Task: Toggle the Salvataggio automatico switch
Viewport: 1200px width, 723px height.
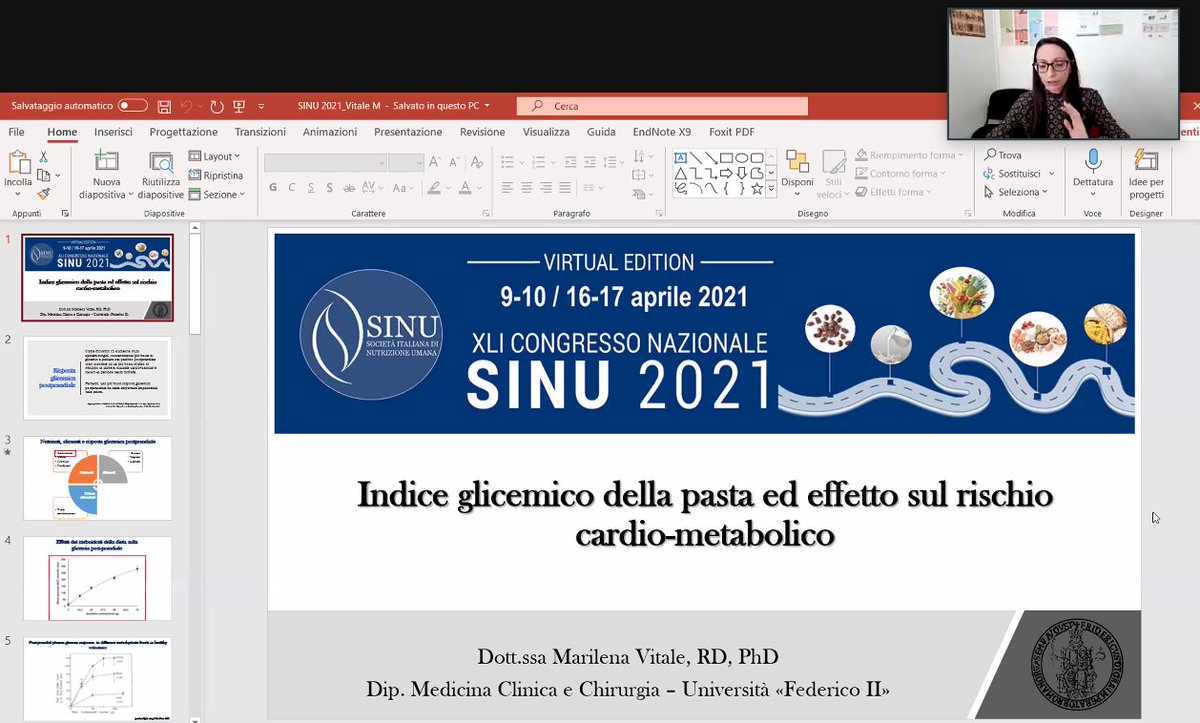Action: (132, 106)
